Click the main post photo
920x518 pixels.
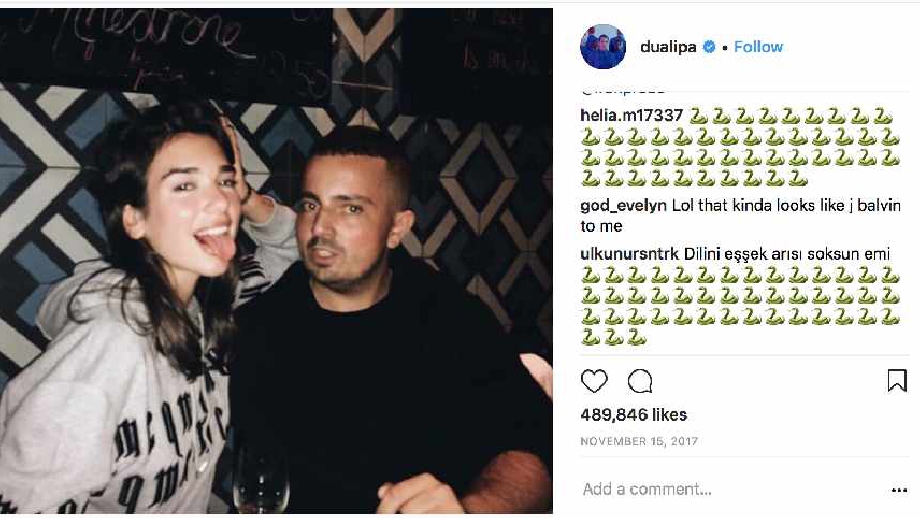coord(276,261)
